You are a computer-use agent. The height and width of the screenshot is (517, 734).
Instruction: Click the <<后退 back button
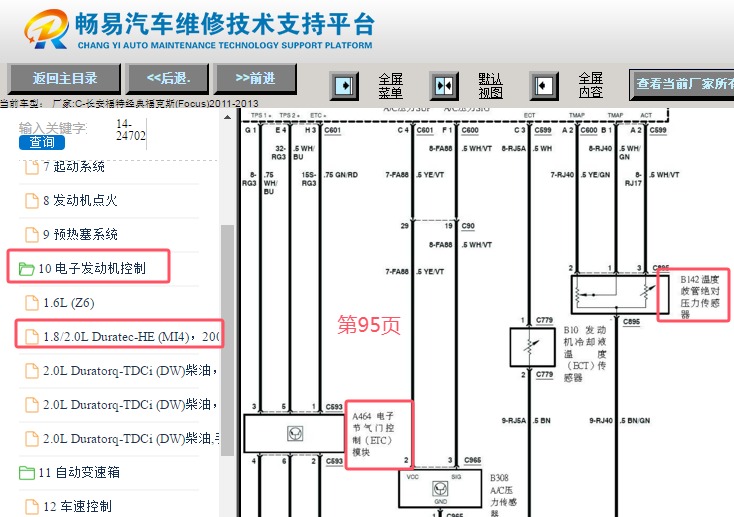tap(168, 78)
